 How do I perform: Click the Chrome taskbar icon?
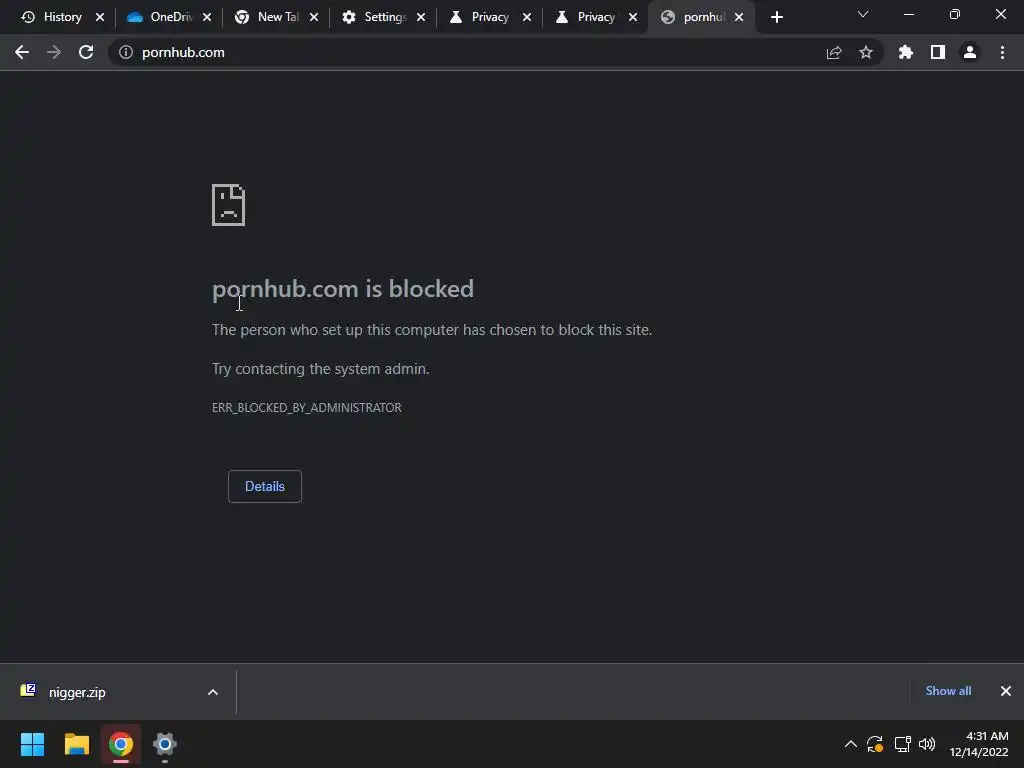pyautogui.click(x=121, y=744)
